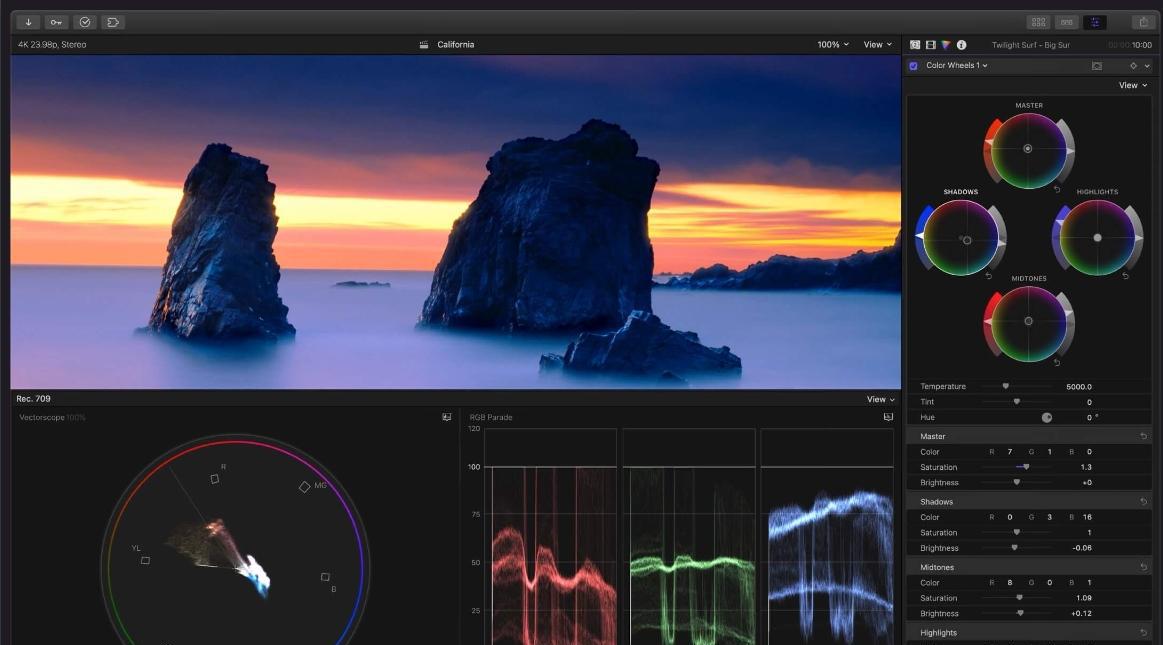Click the Shadows color wheel puck
This screenshot has width=1163, height=645.
[x=966, y=240]
